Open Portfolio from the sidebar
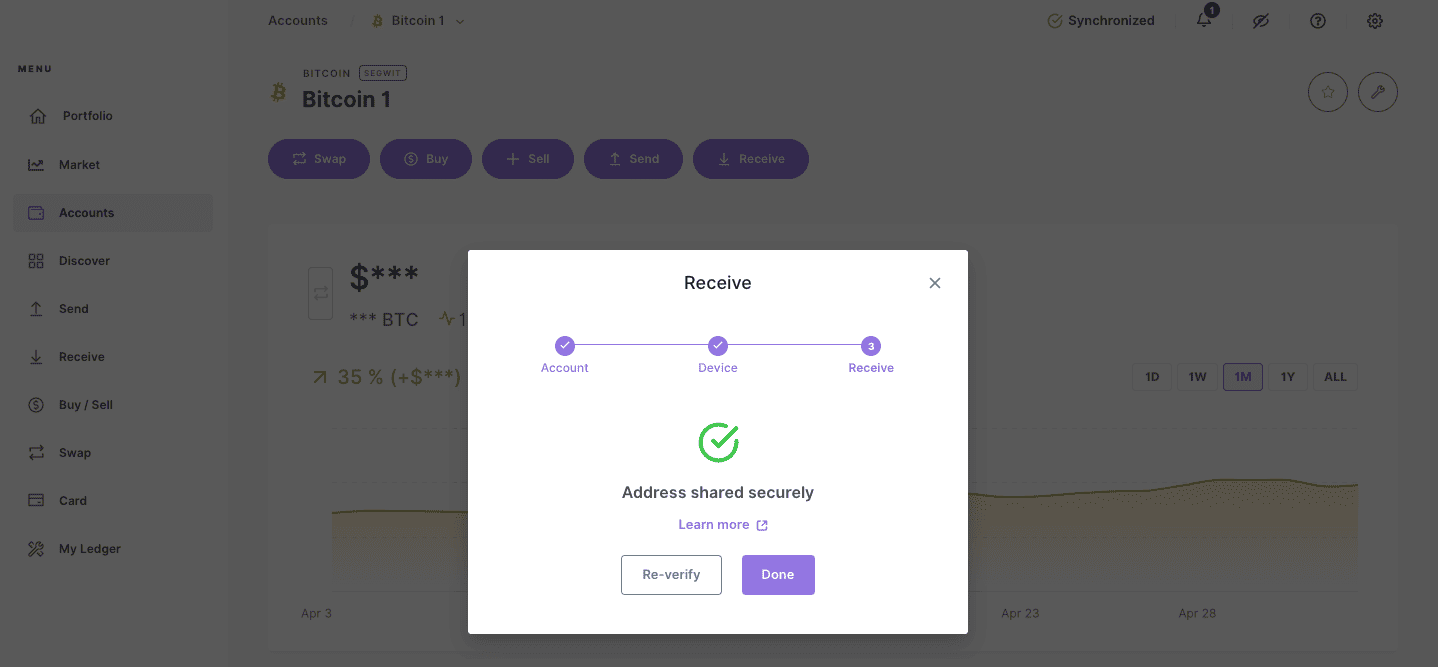1438x667 pixels. (87, 116)
